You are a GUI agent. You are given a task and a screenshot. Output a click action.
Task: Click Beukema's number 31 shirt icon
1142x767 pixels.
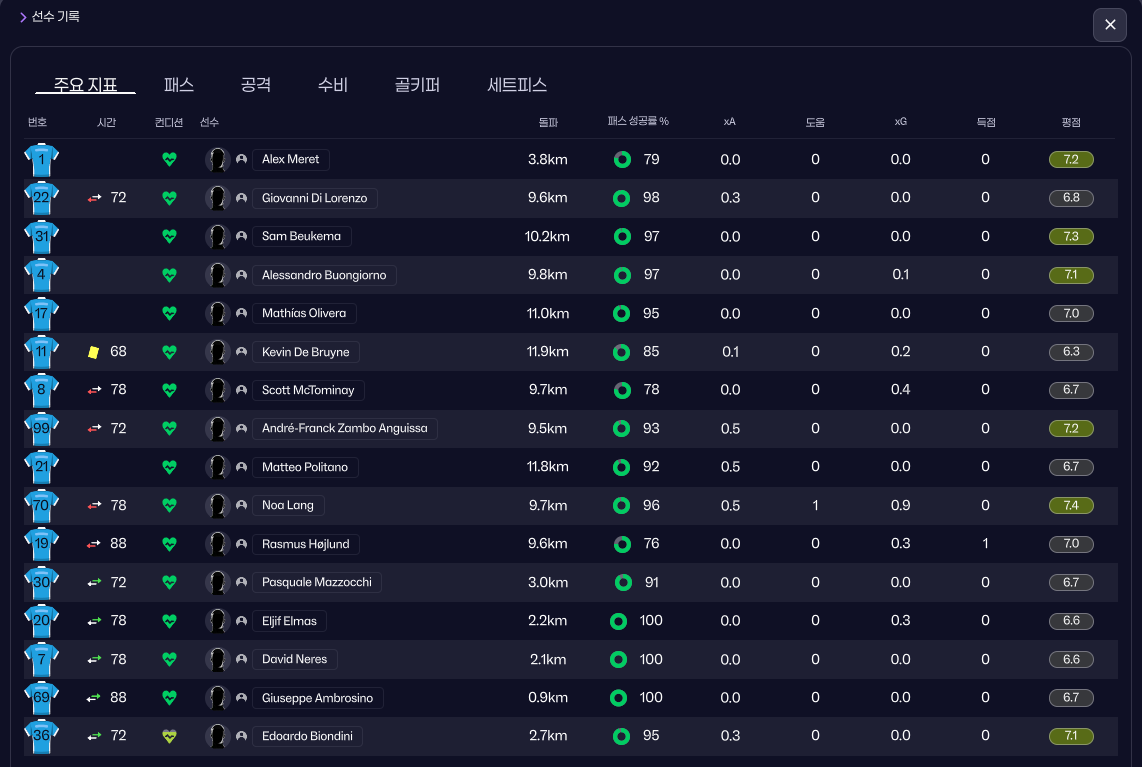(x=42, y=236)
